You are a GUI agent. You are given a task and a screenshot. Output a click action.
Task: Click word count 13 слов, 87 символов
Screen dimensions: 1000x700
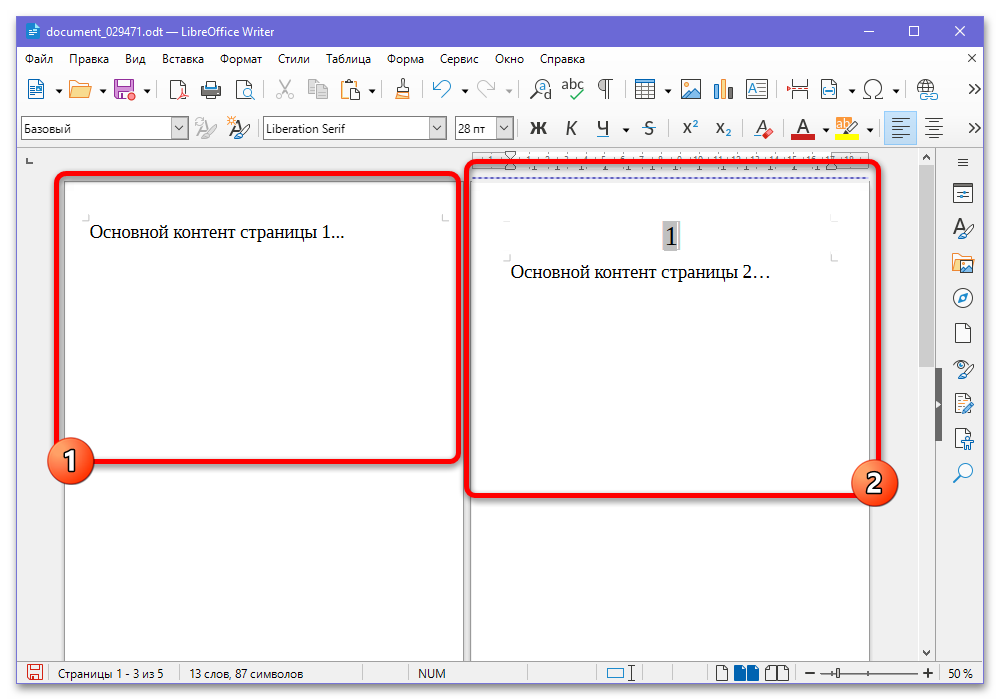tap(246, 673)
